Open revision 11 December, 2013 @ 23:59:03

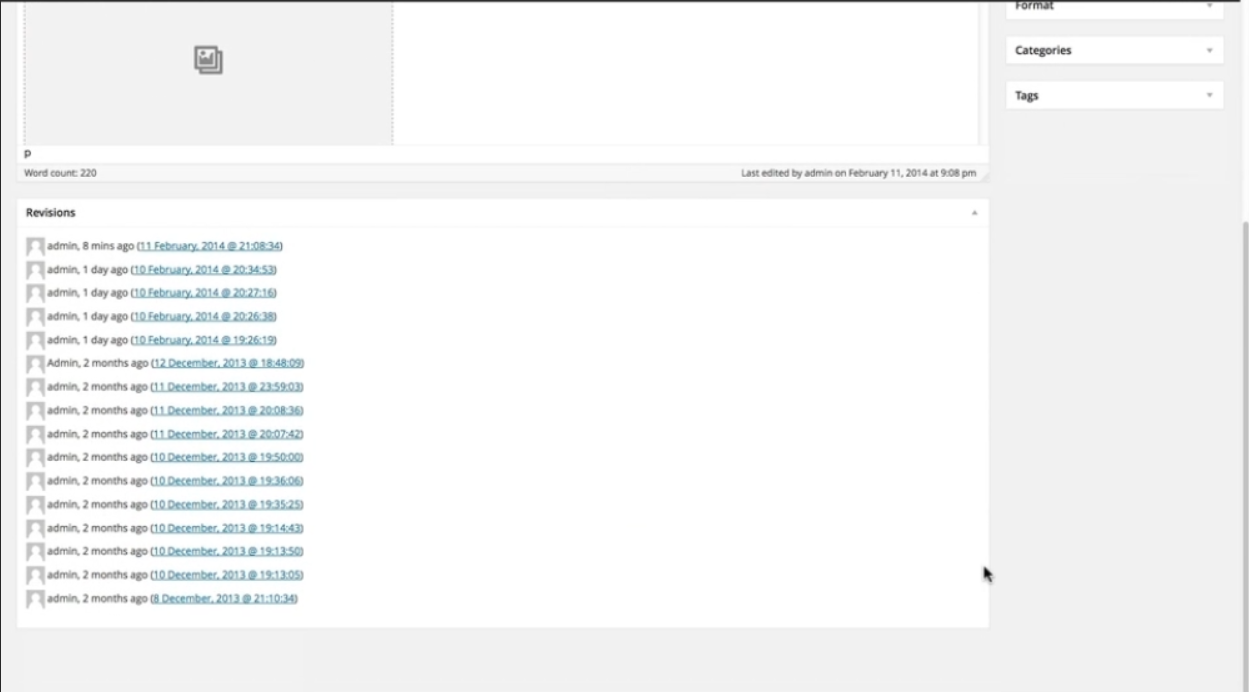click(x=228, y=387)
